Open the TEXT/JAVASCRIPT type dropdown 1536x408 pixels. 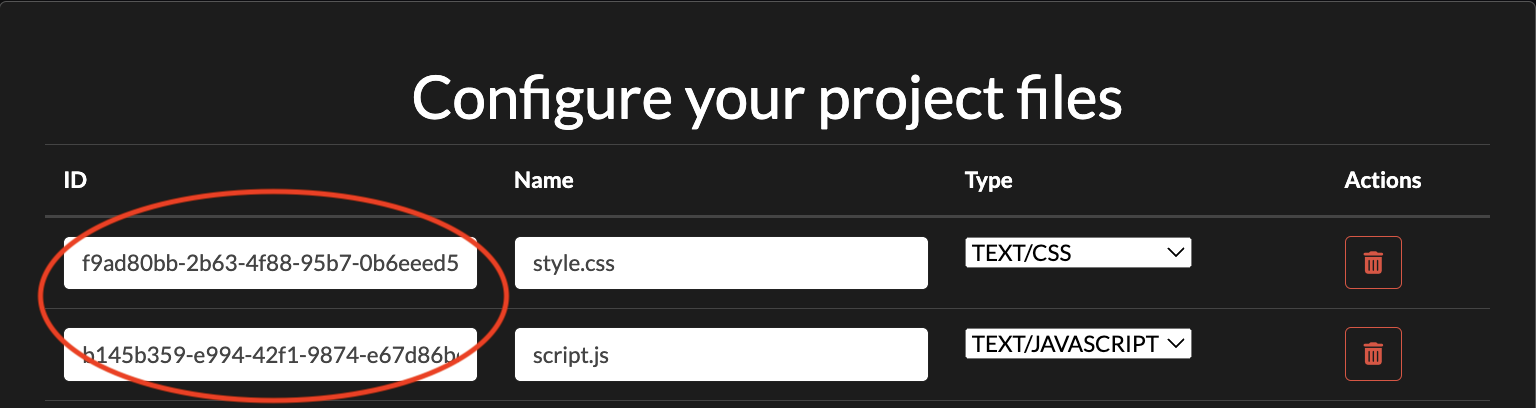point(1078,343)
